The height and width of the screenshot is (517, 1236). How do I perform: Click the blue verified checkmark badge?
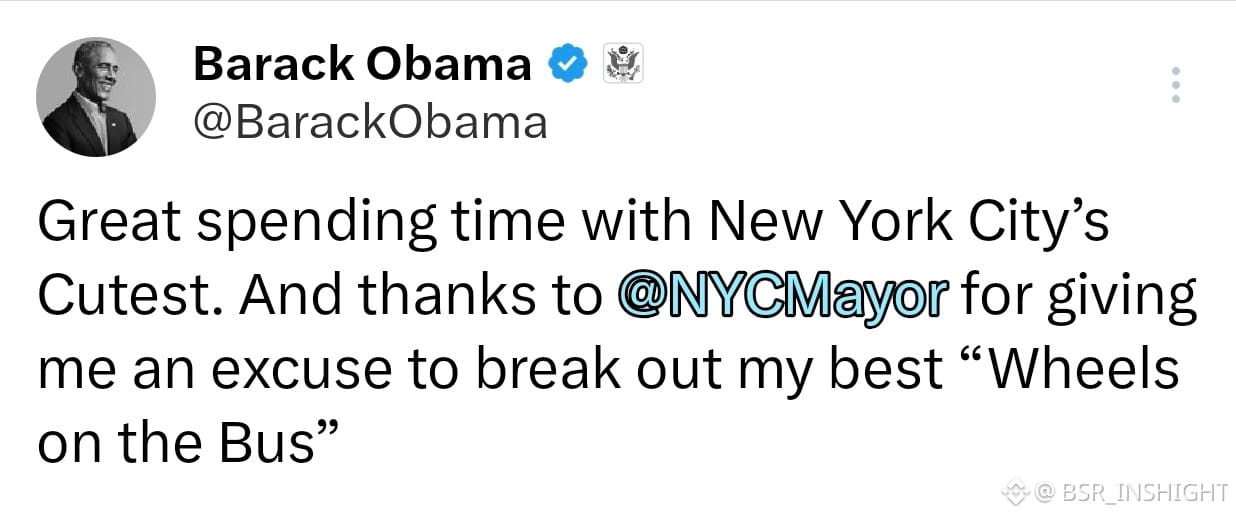click(568, 65)
